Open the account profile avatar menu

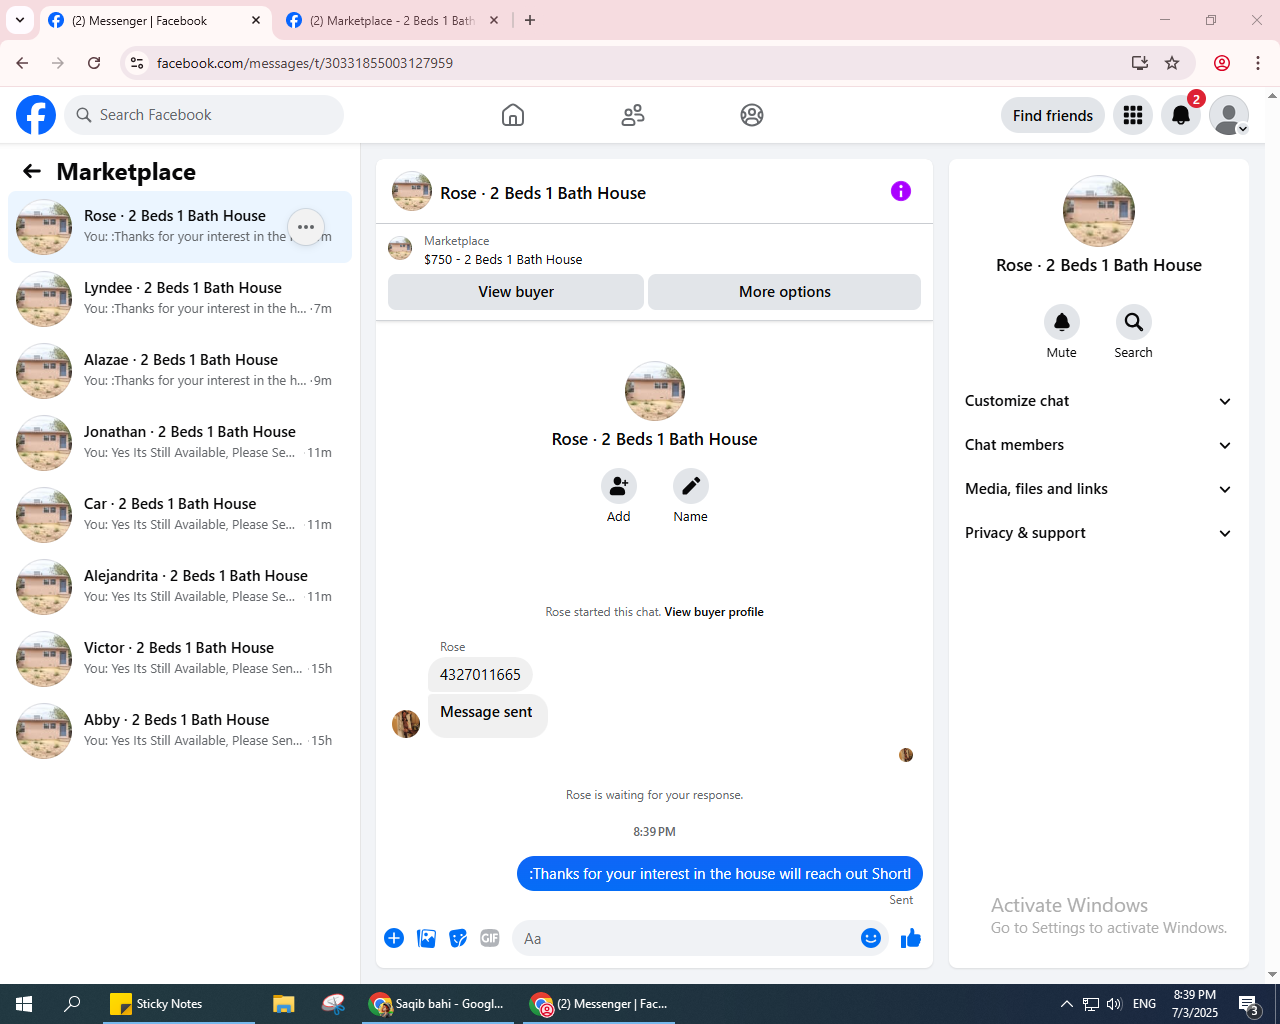(1229, 115)
